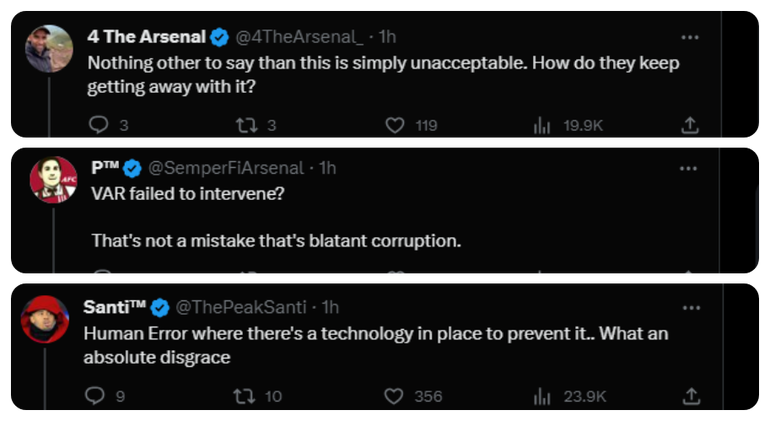Visit the @4TheArsenal_ handle link
Viewport: 770px width, 421px height.
[298, 37]
